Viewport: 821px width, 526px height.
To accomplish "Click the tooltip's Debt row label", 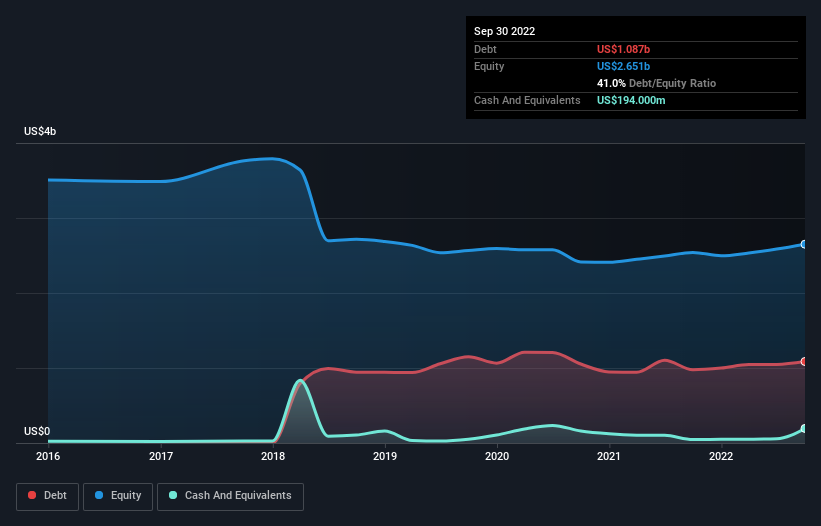I will pyautogui.click(x=485, y=49).
